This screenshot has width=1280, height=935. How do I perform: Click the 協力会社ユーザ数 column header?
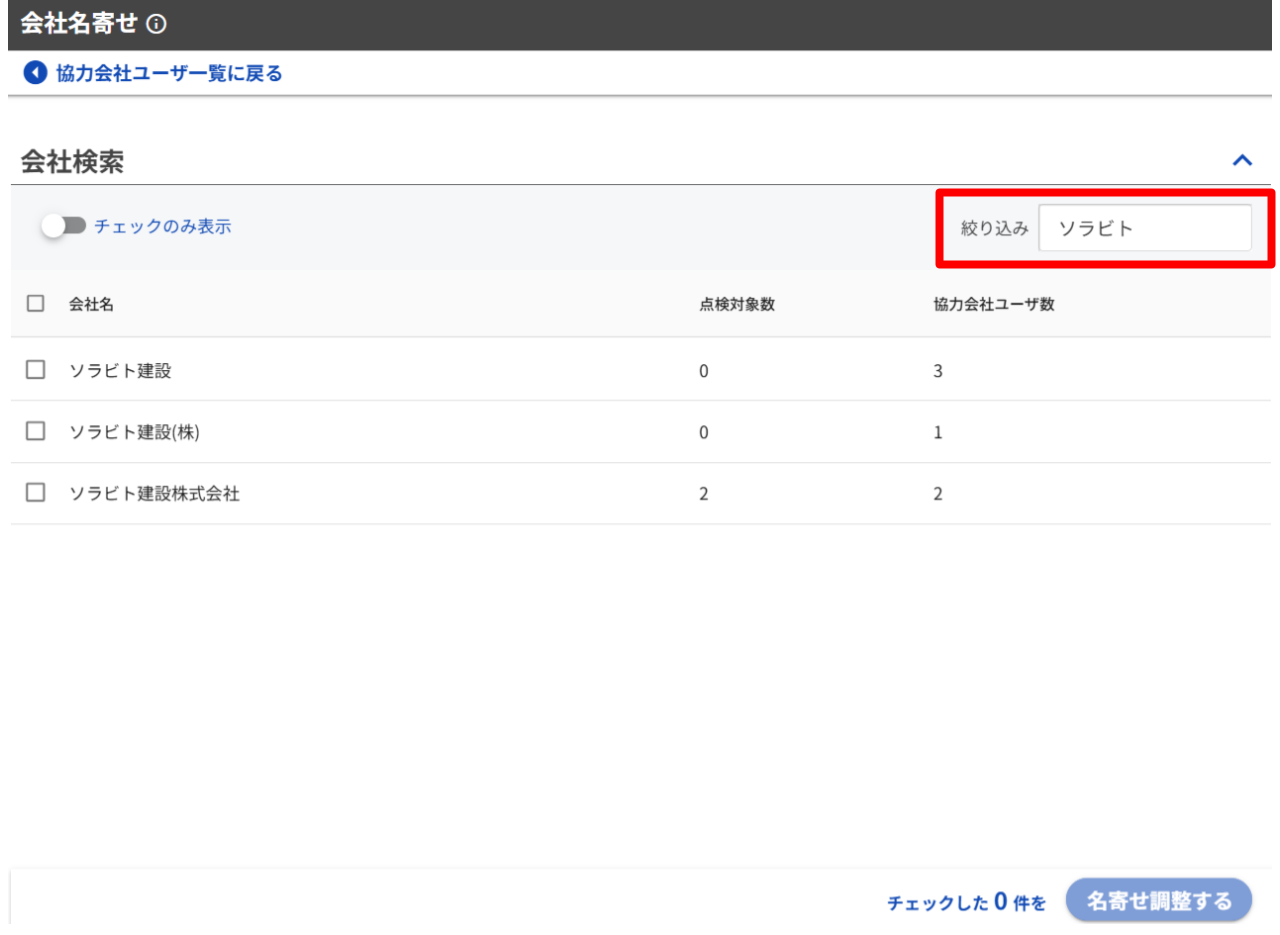tap(988, 305)
